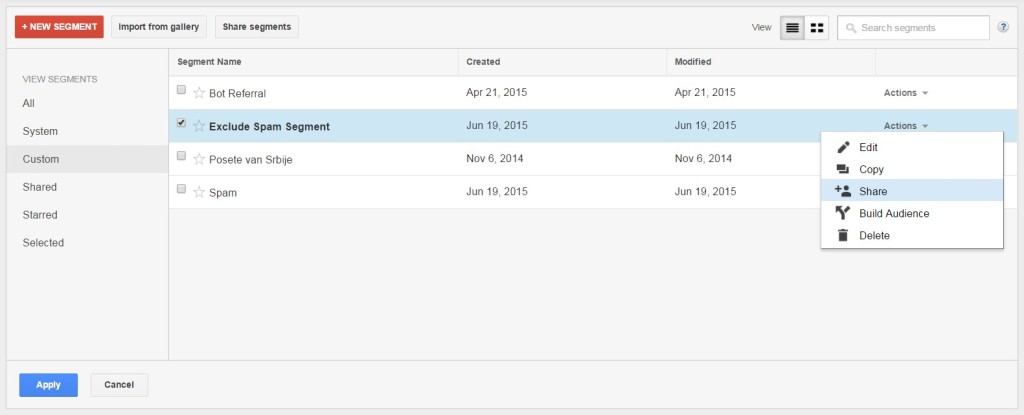
Task: Check the Bot Referral checkbox
Action: [x=181, y=90]
